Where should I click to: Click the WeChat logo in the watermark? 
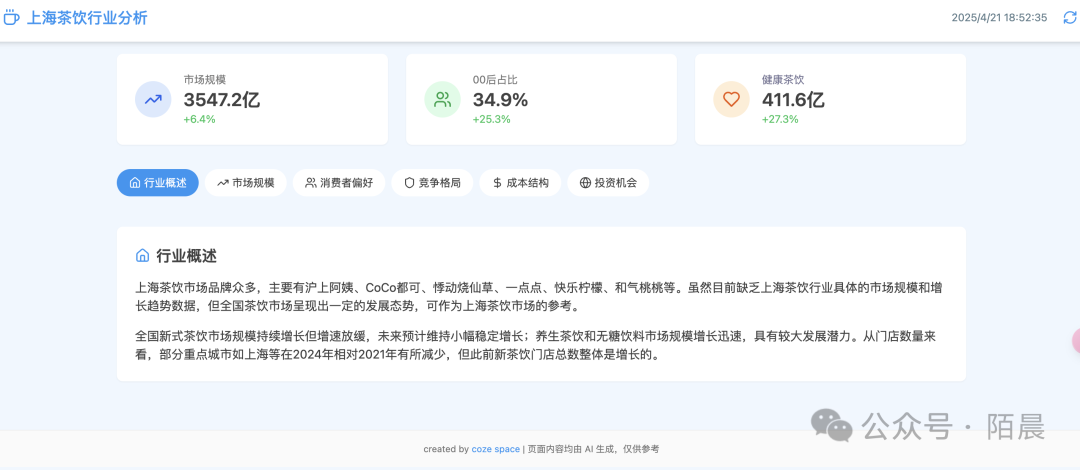(831, 425)
